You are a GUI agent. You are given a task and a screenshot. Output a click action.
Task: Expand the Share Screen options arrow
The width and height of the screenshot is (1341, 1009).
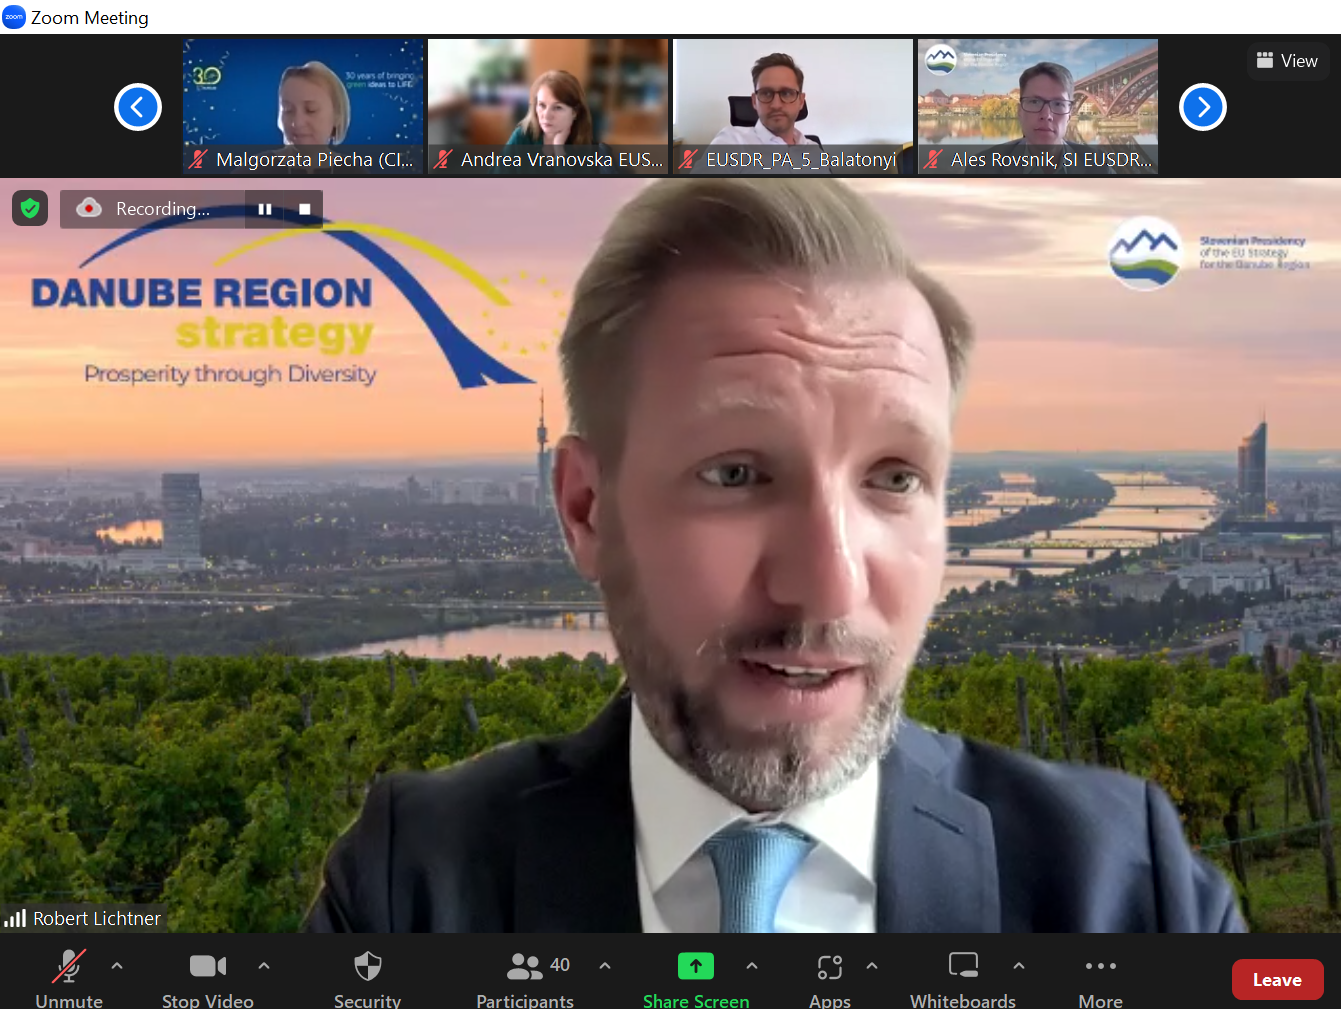[x=752, y=966]
